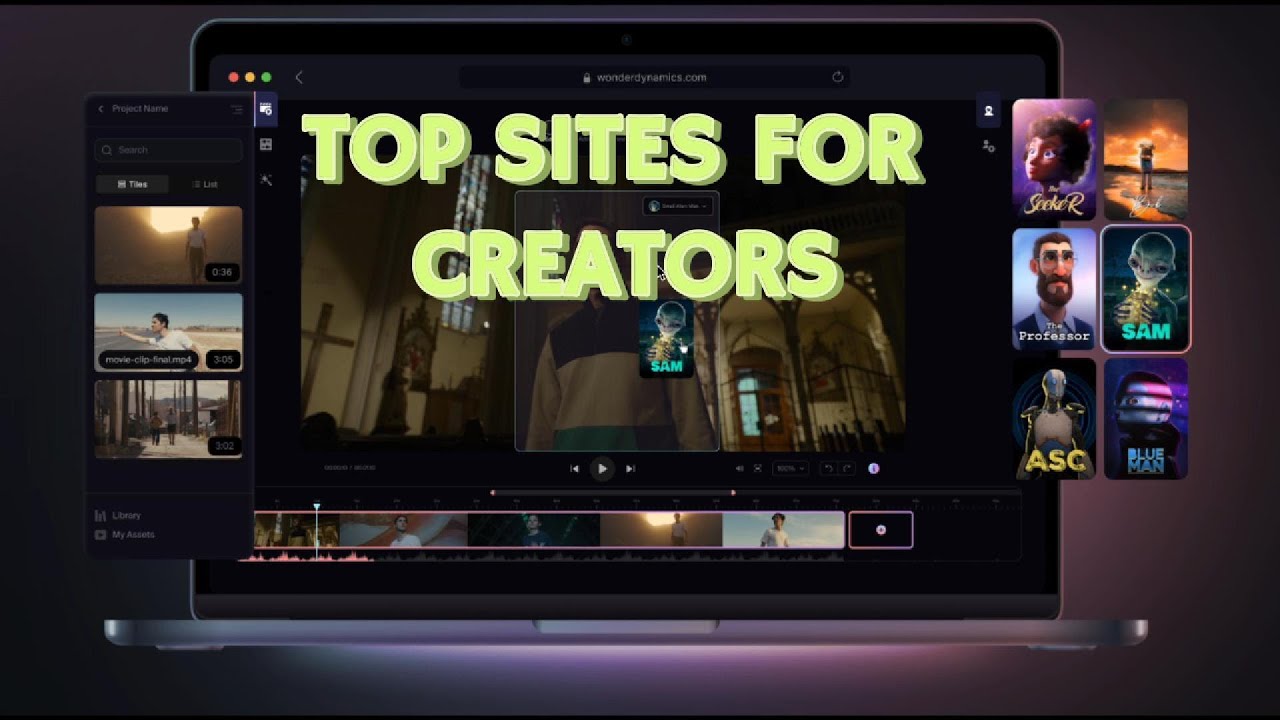This screenshot has height=720, width=1280.
Task: Choose The Professor character card
Action: tap(1054, 288)
